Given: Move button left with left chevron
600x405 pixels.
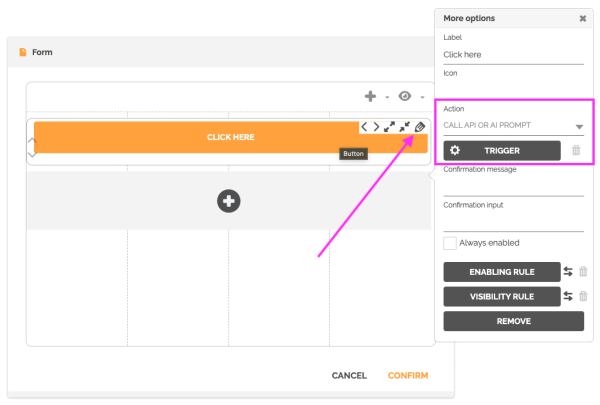Looking at the screenshot, I should (364, 127).
